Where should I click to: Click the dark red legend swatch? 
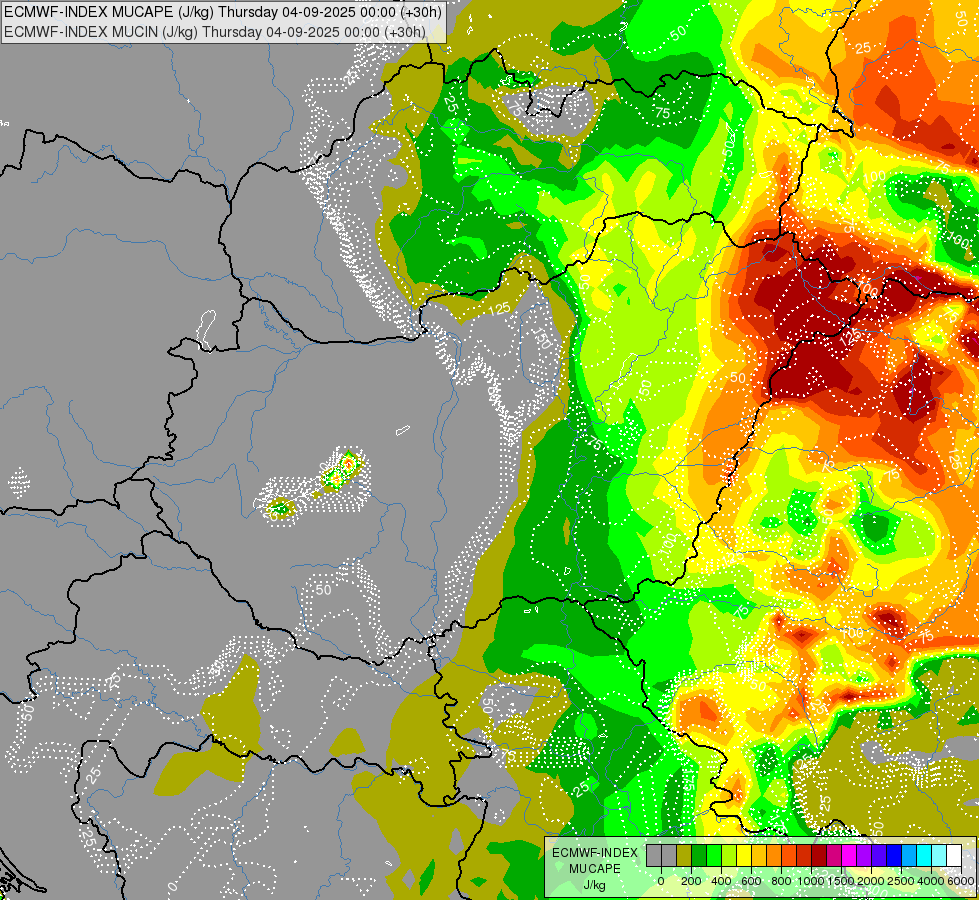click(819, 855)
